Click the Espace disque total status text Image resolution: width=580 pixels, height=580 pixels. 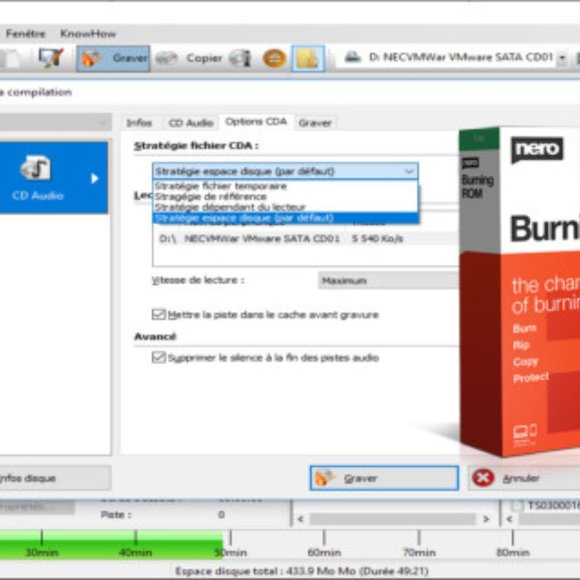[302, 571]
